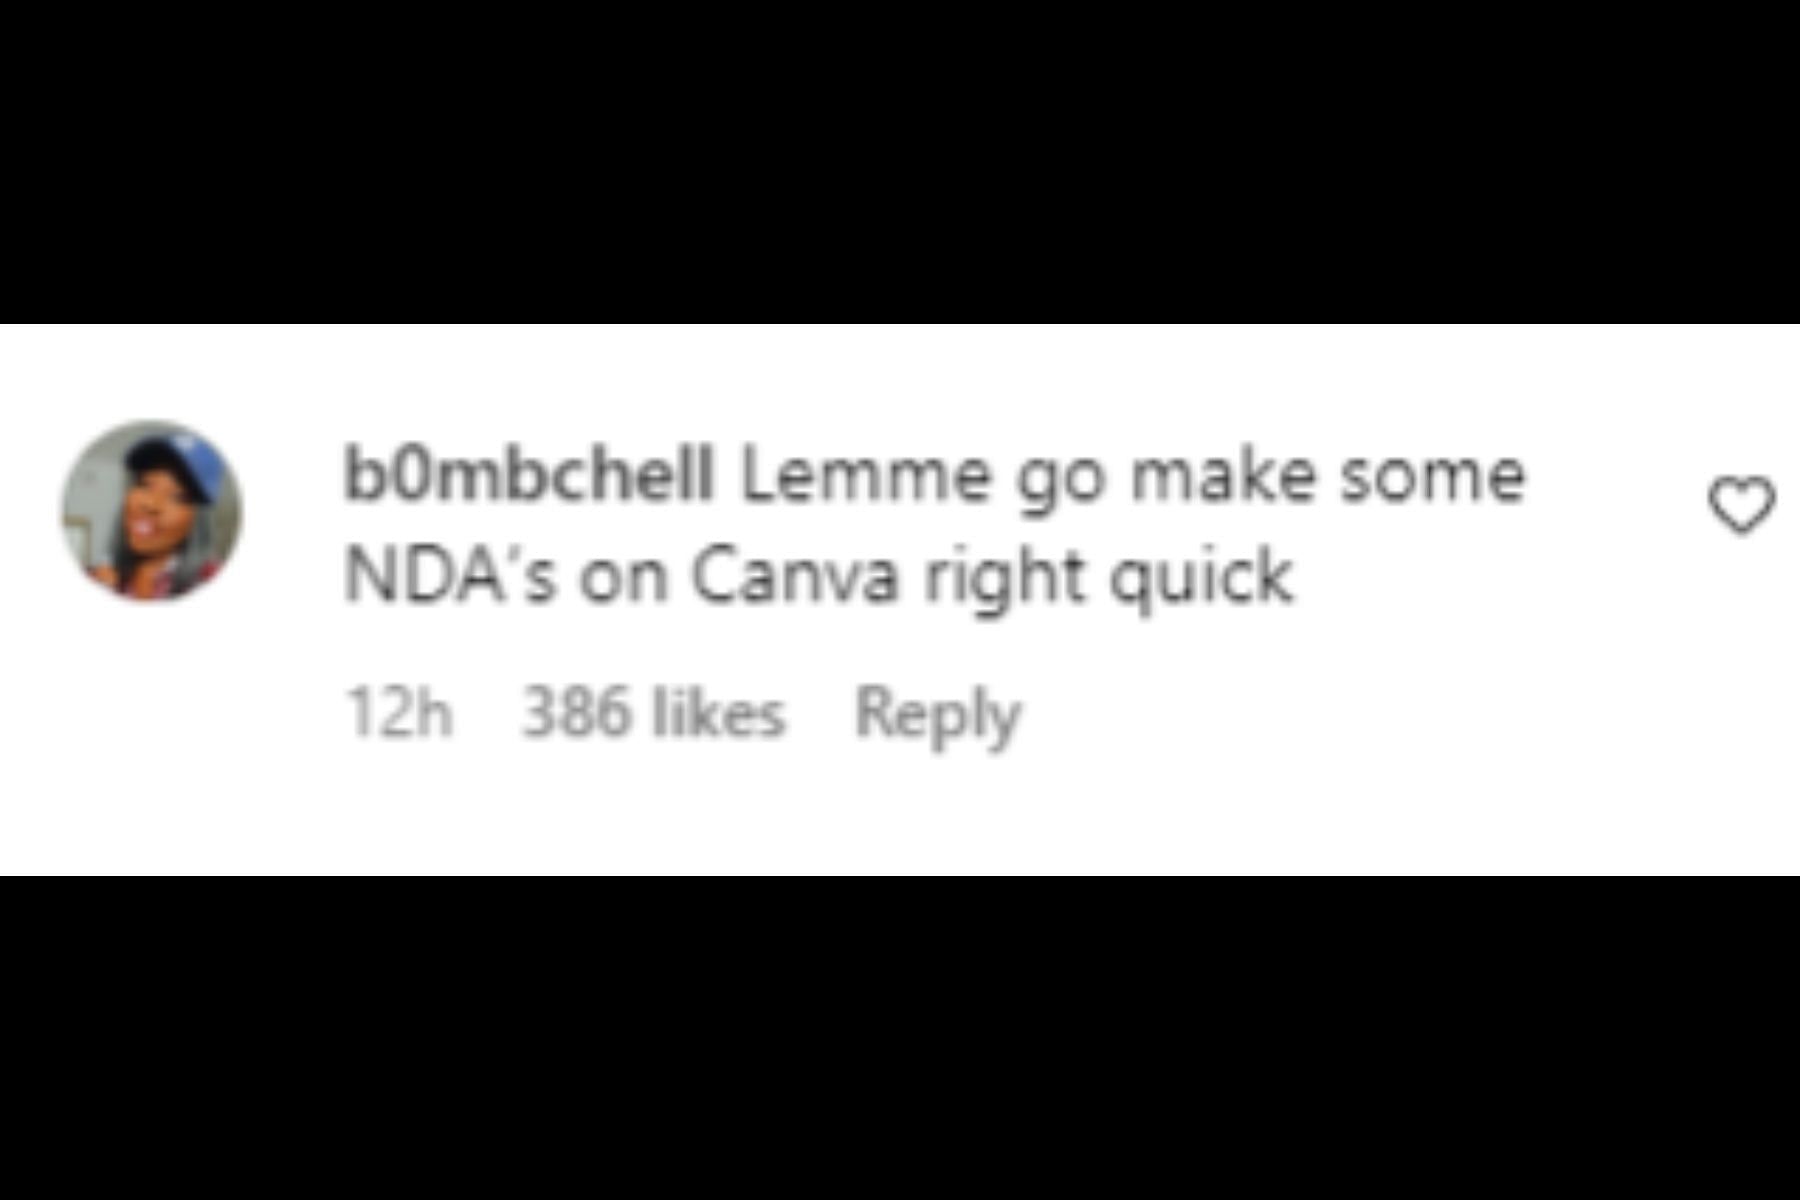1800x1200 pixels.
Task: Reply to b0mbchell's comment
Action: click(x=938, y=716)
